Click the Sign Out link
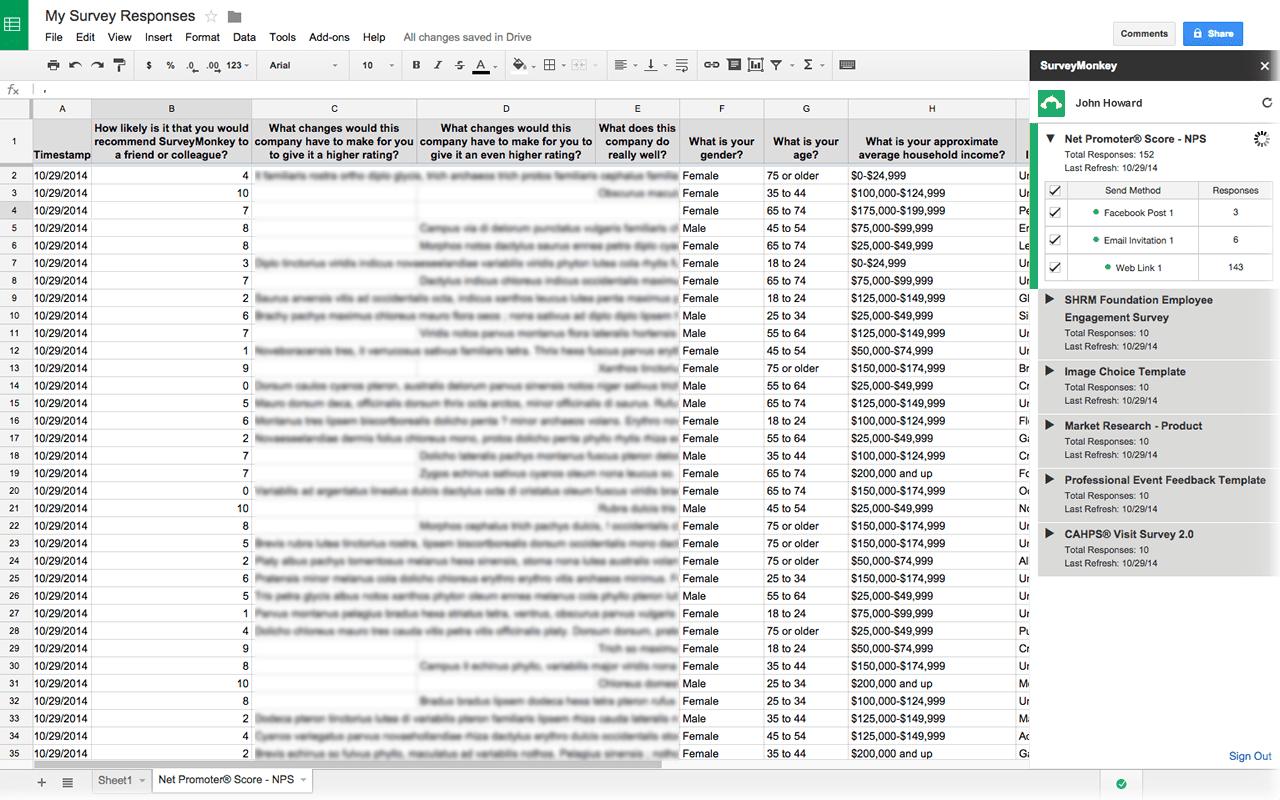1280x800 pixels. [1250, 756]
